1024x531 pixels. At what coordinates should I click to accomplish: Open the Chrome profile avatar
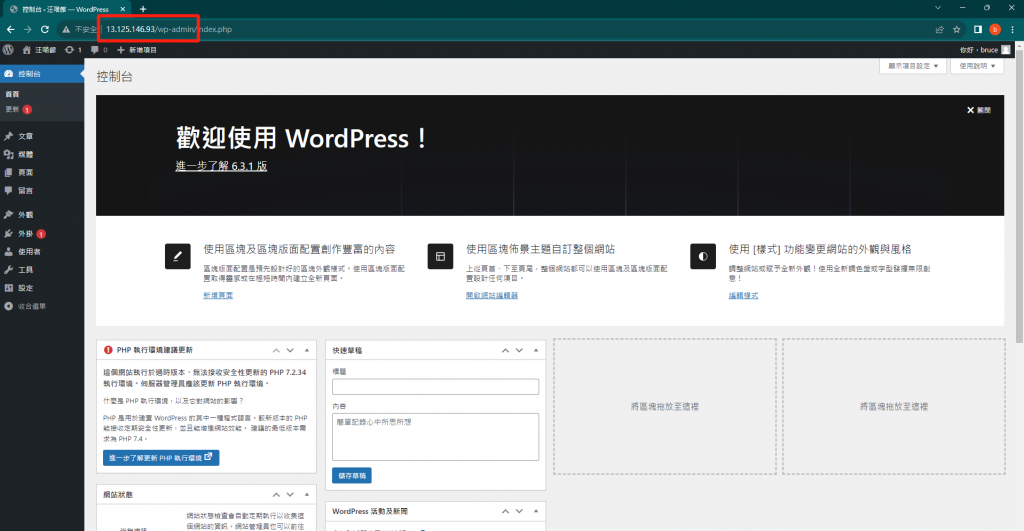point(995,29)
